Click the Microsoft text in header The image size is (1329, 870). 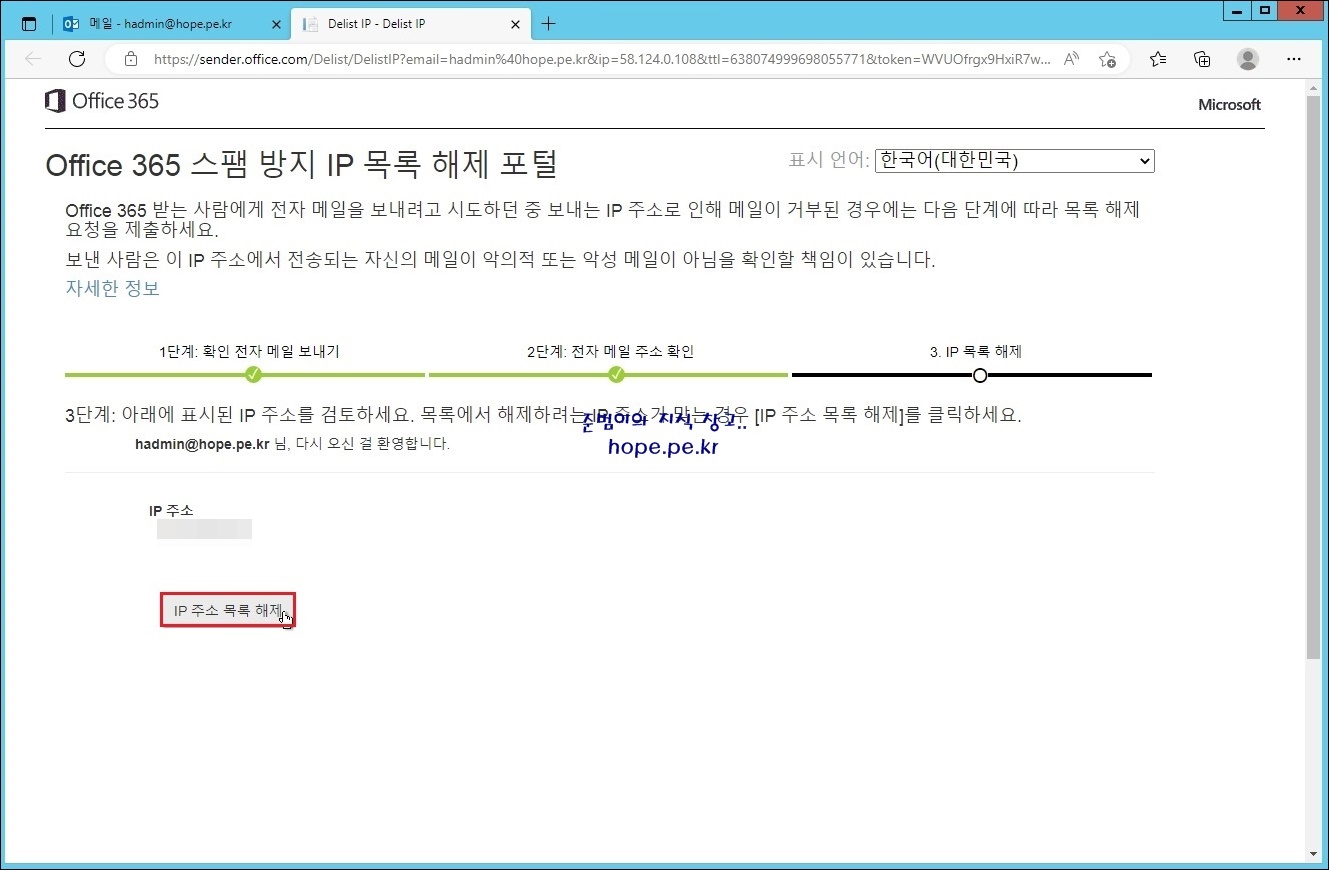coord(1229,104)
